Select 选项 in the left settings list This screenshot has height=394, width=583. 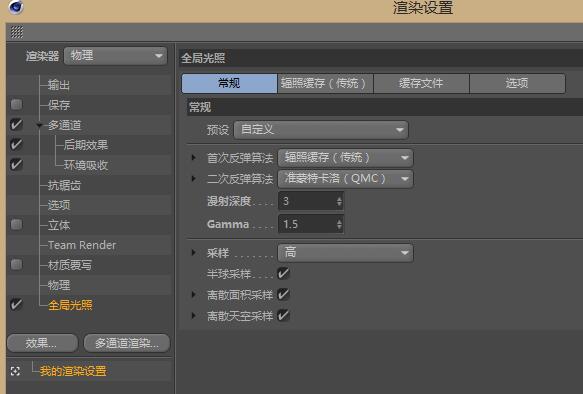[x=59, y=205]
